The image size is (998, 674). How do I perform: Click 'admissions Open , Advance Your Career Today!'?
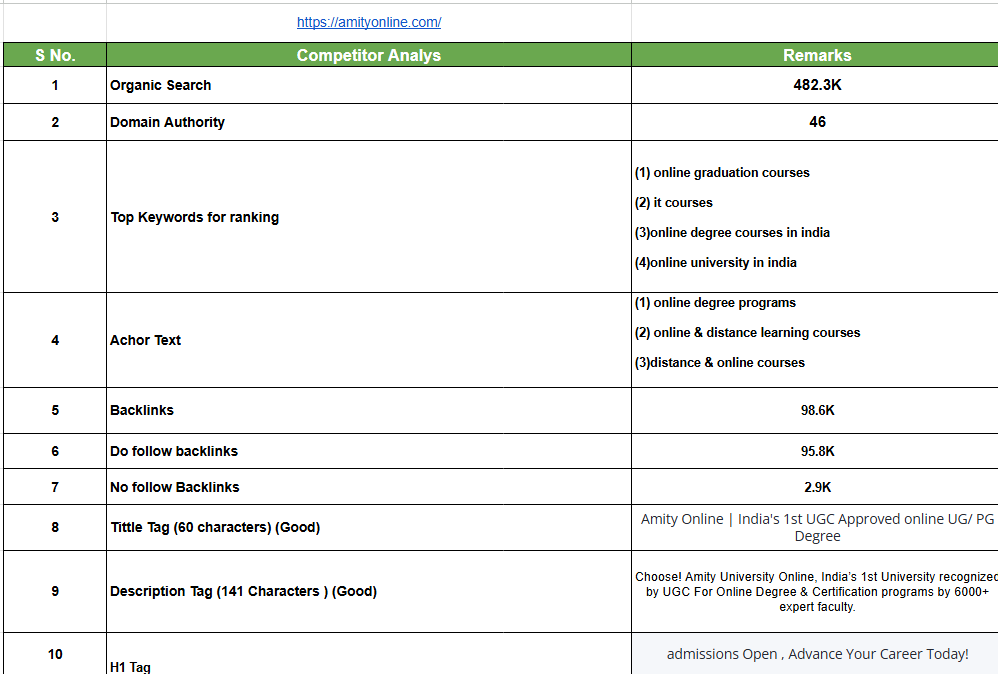click(817, 654)
